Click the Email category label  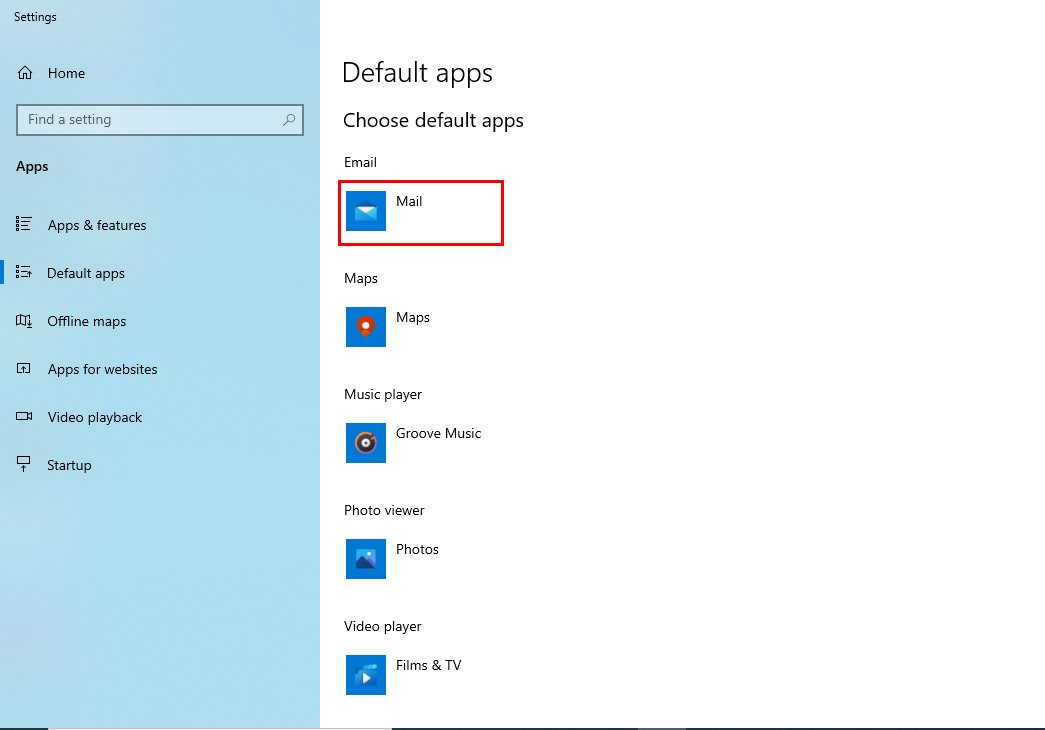360,162
